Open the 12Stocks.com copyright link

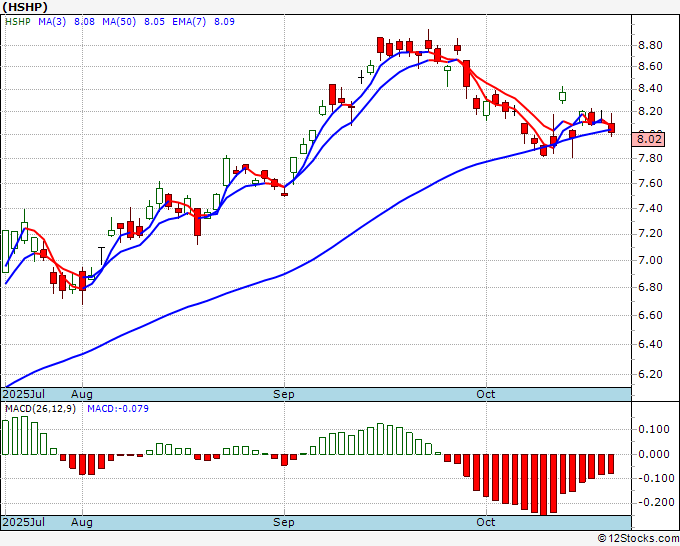click(x=638, y=539)
